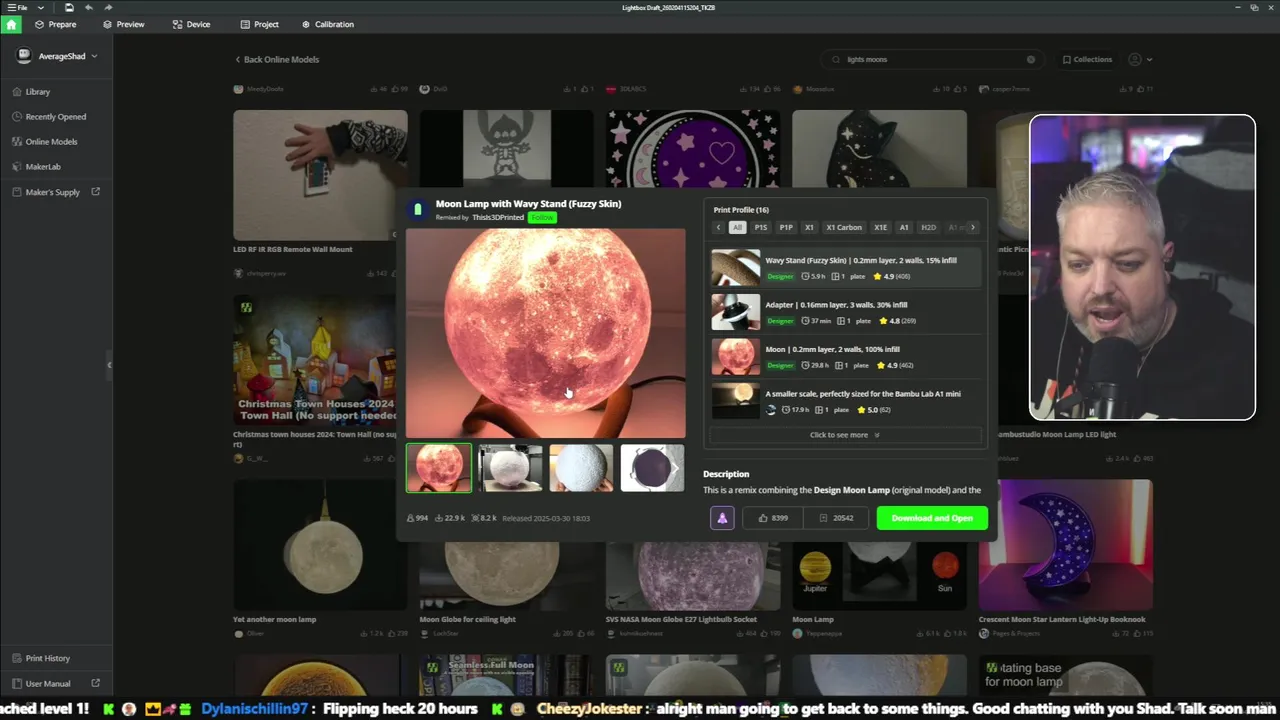Switch to the Calibration tab
Screen dimensions: 1280x720
tap(327, 24)
